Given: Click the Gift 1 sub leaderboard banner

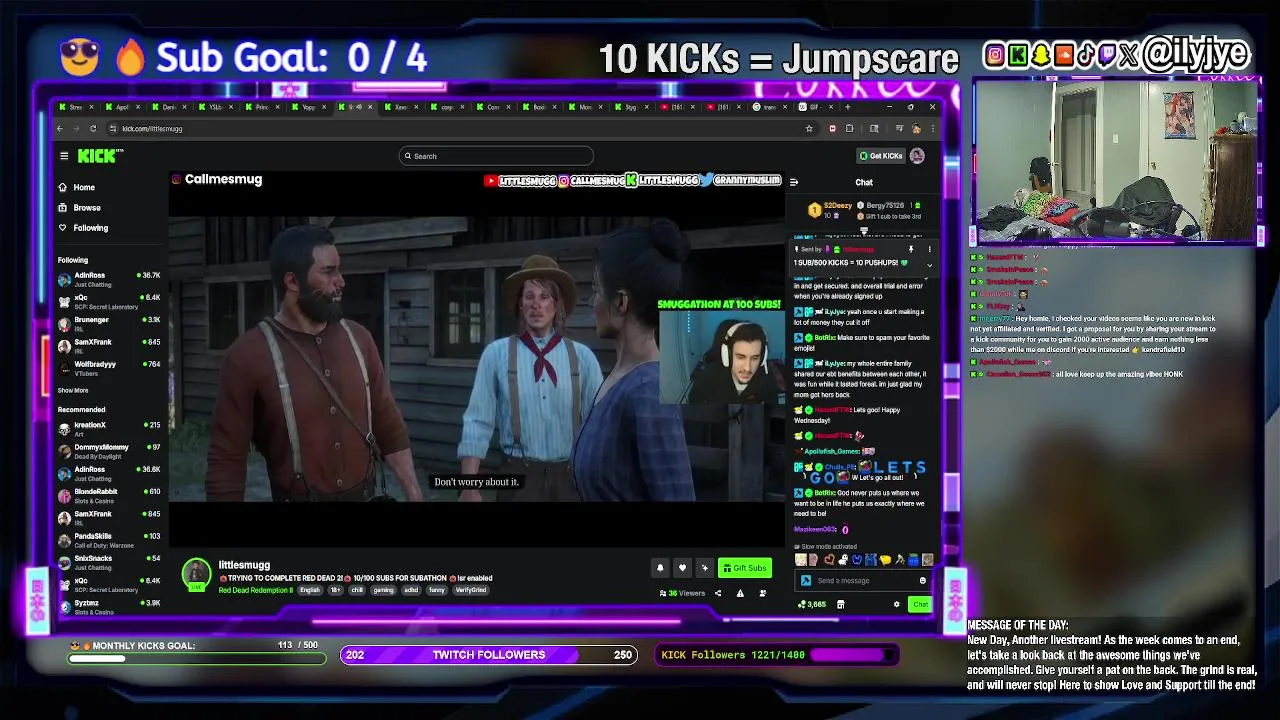Looking at the screenshot, I should pos(889,217).
